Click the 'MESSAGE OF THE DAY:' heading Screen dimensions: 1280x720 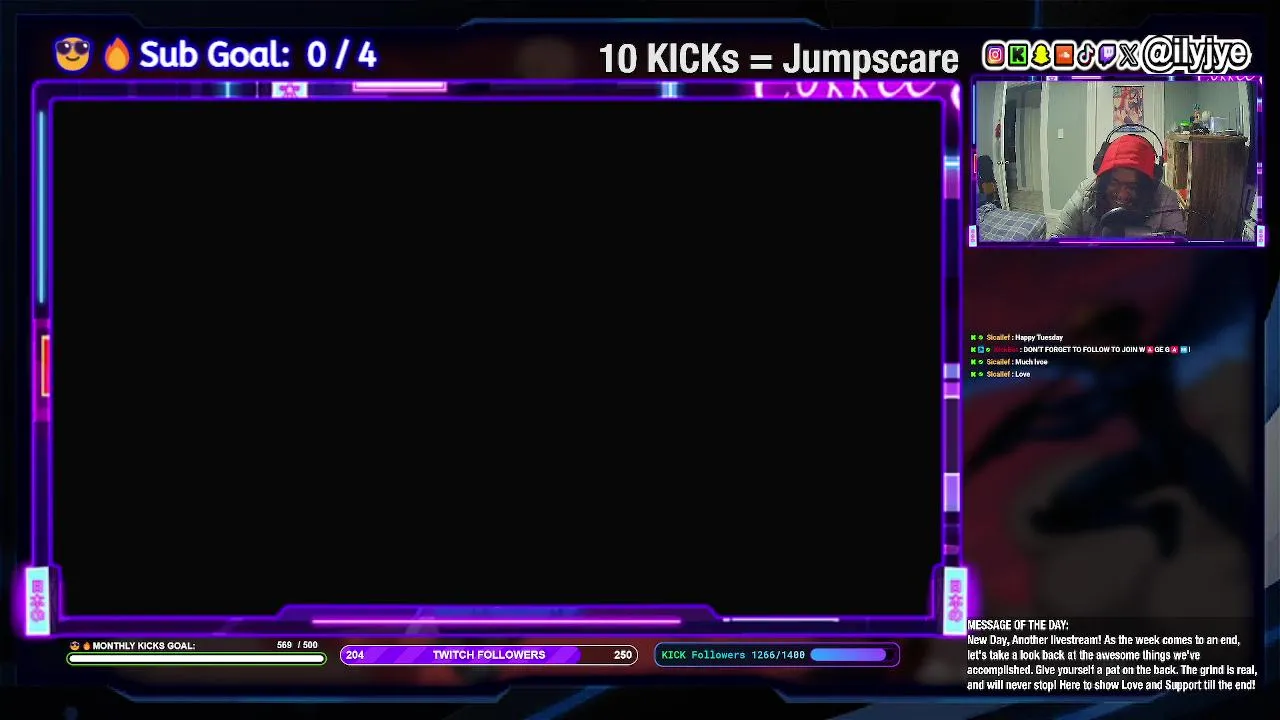tap(1018, 625)
